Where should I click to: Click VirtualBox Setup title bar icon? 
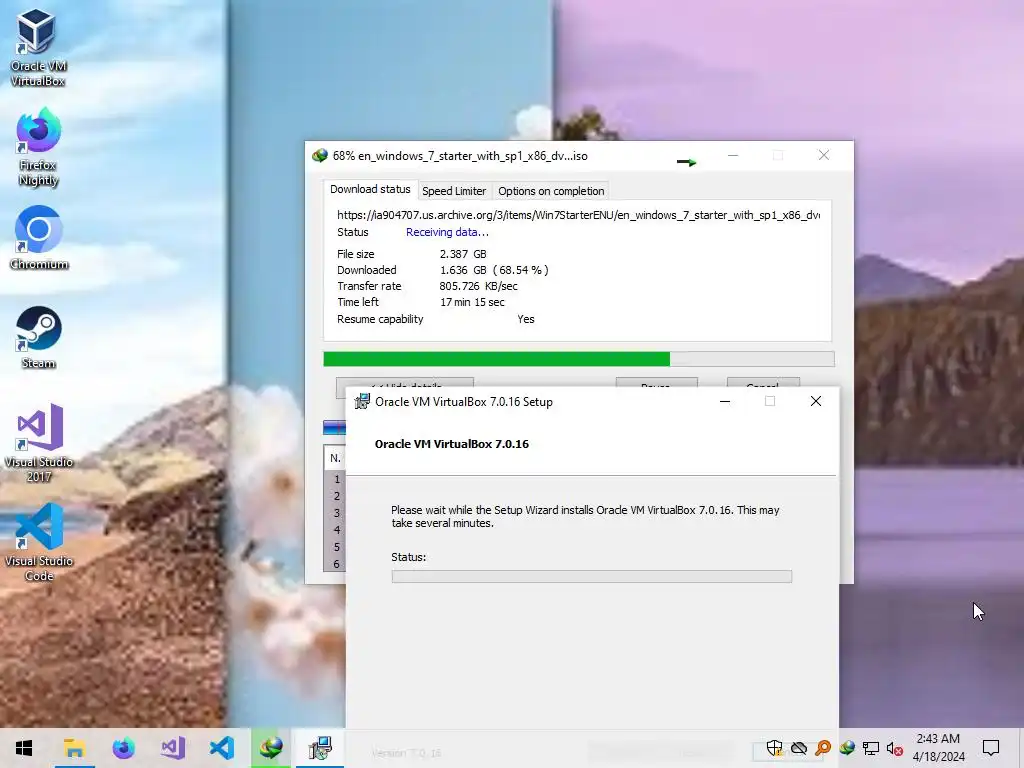click(x=361, y=402)
